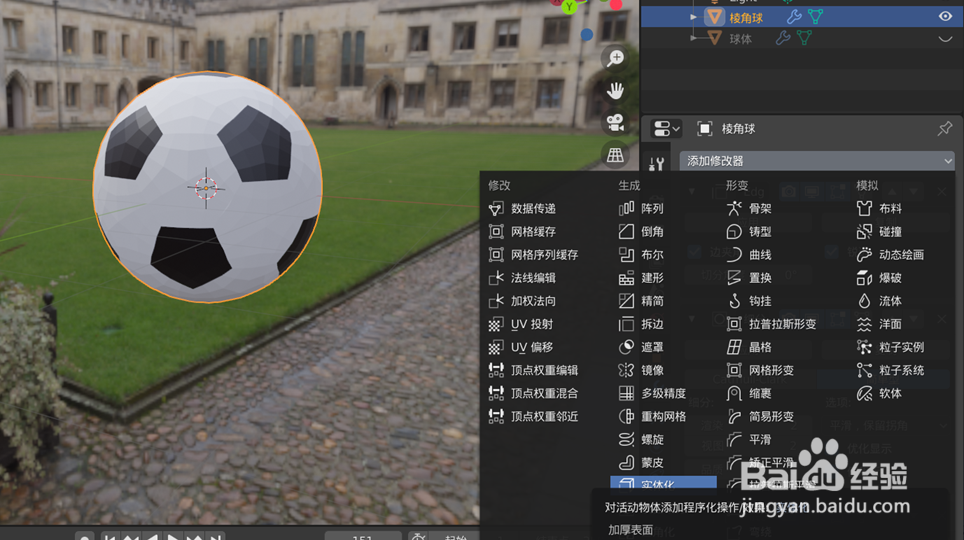This screenshot has width=964, height=540.
Task: Hide 棱角球 with the eye icon
Action: (945, 17)
